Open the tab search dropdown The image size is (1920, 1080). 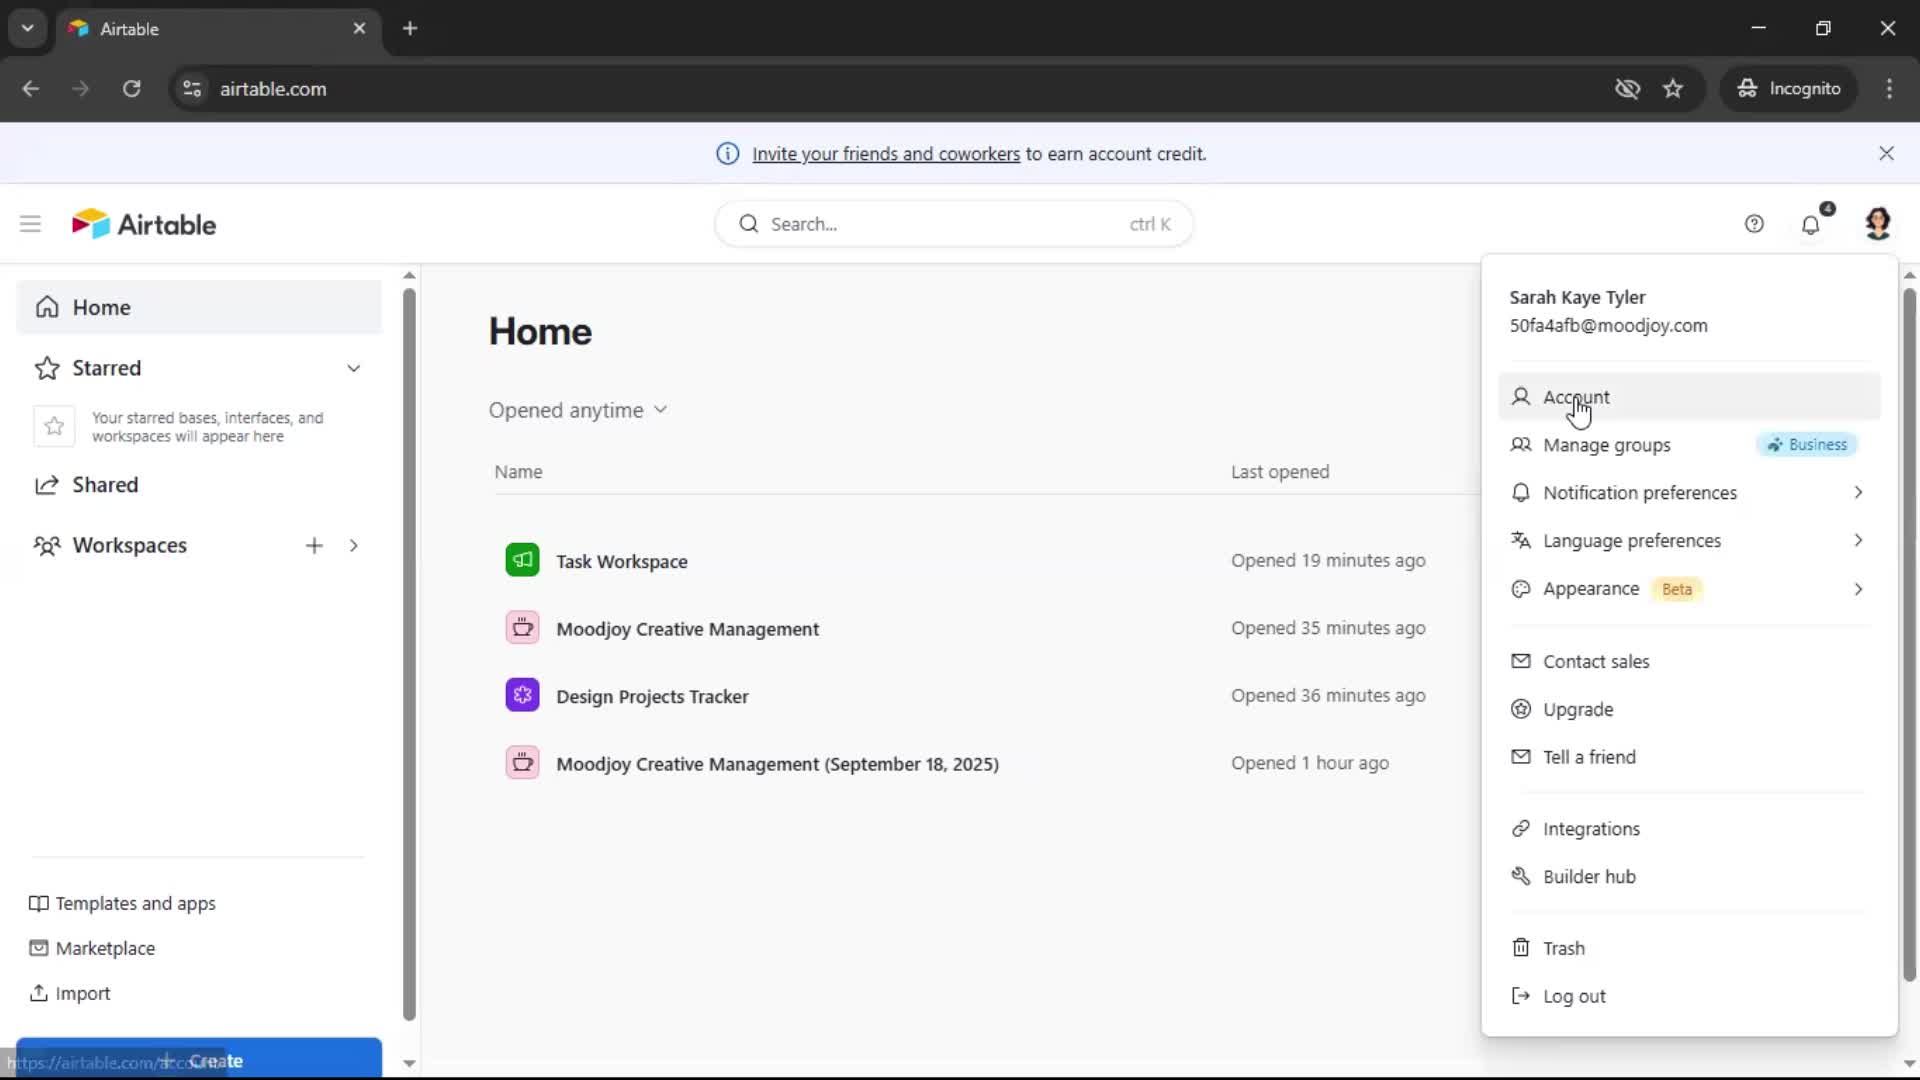coord(28,28)
